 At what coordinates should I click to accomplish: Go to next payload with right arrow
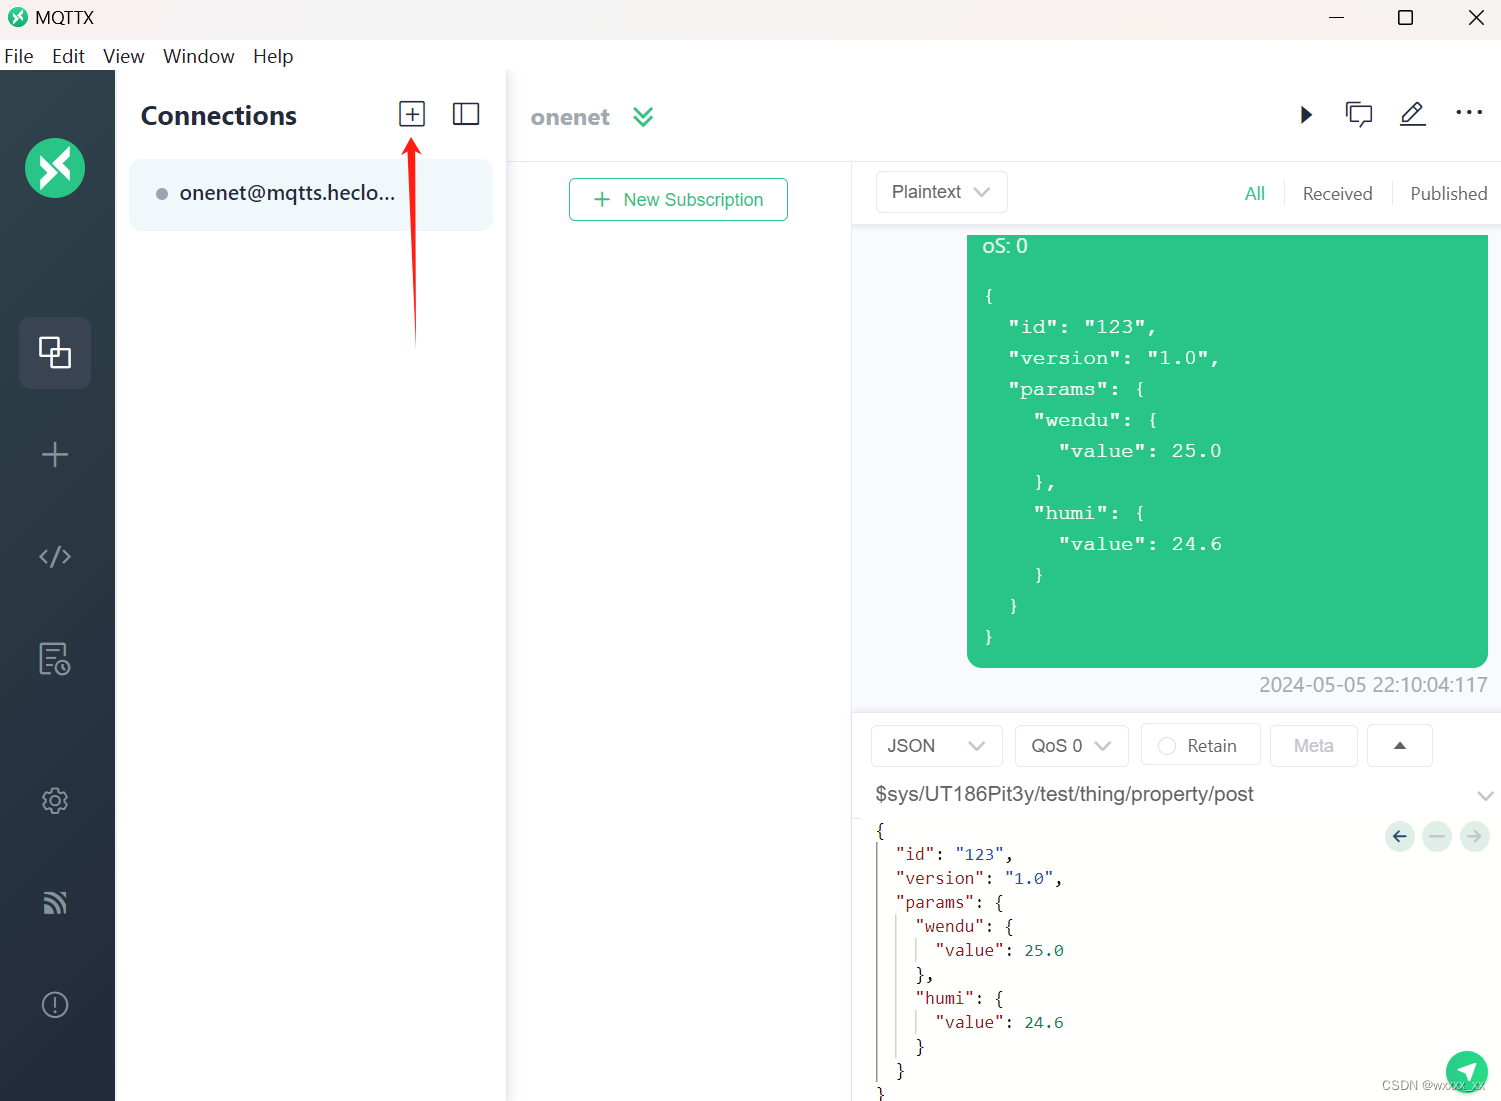tap(1475, 836)
